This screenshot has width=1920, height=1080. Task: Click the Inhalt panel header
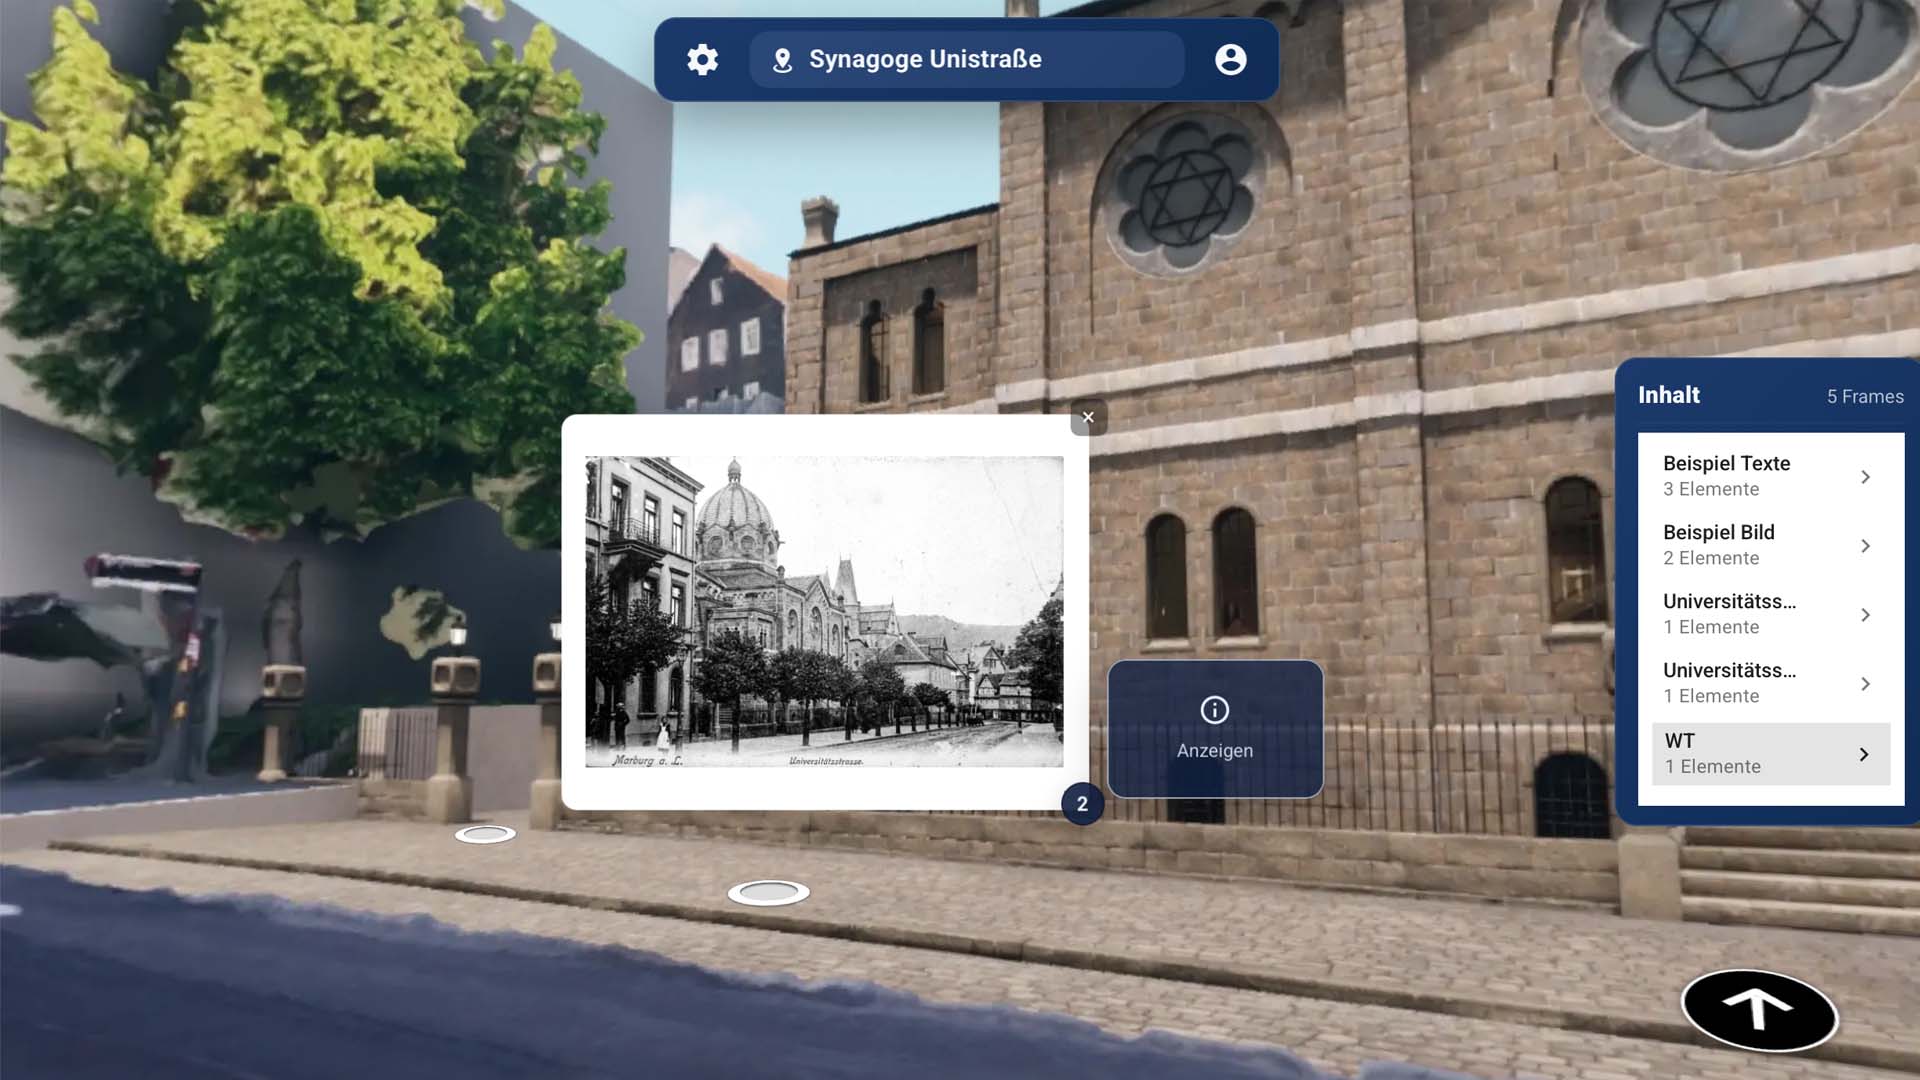tap(1669, 395)
